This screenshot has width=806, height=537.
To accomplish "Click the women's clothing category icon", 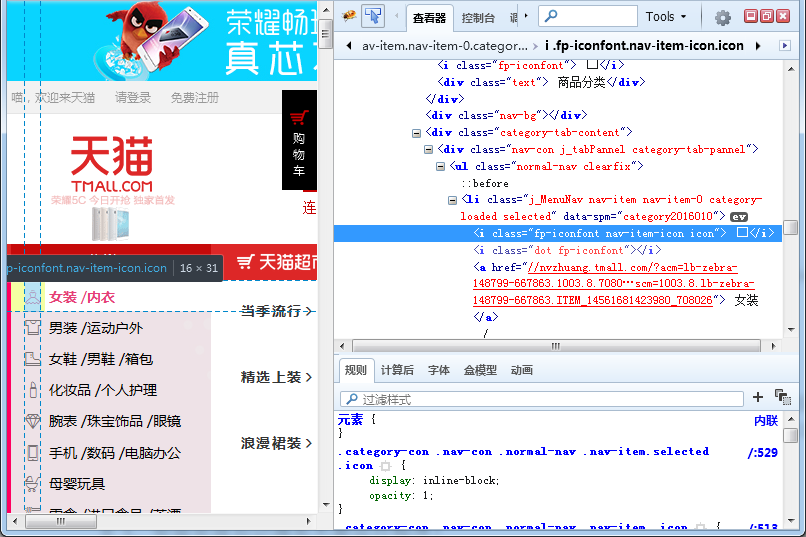I will click(x=32, y=297).
